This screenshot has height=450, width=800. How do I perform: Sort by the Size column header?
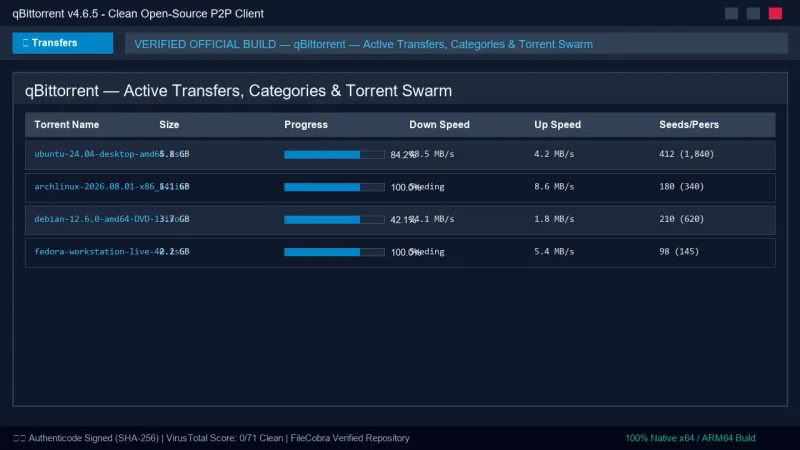(x=169, y=124)
